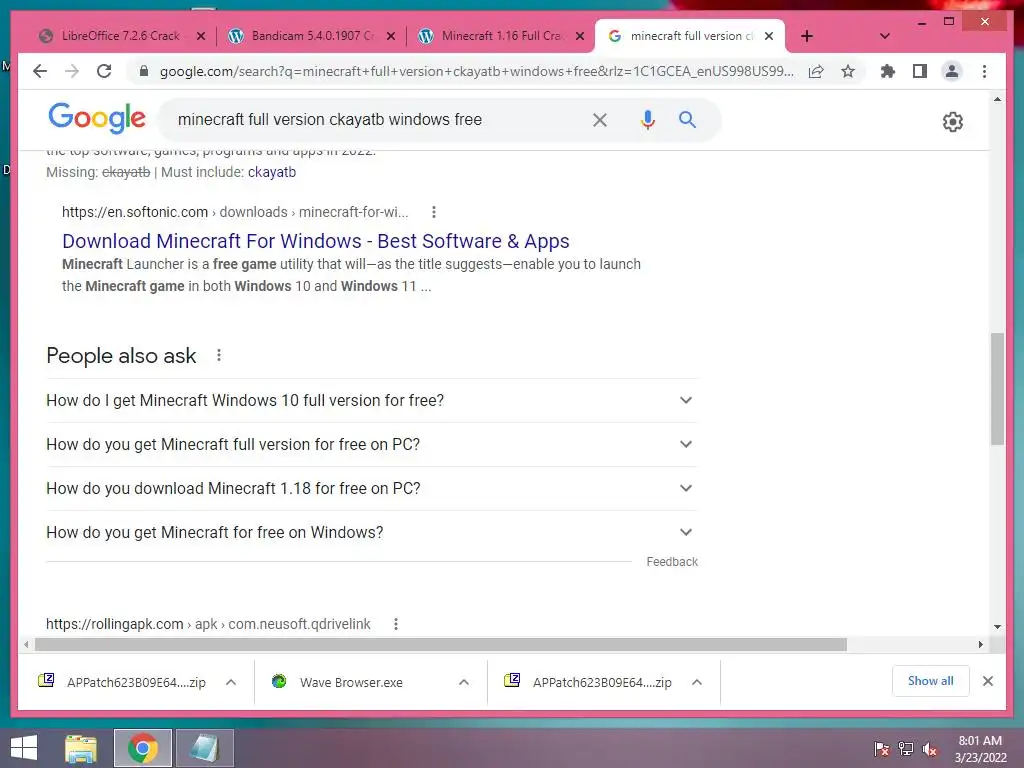Open the Chrome three-dot menu

(x=984, y=71)
